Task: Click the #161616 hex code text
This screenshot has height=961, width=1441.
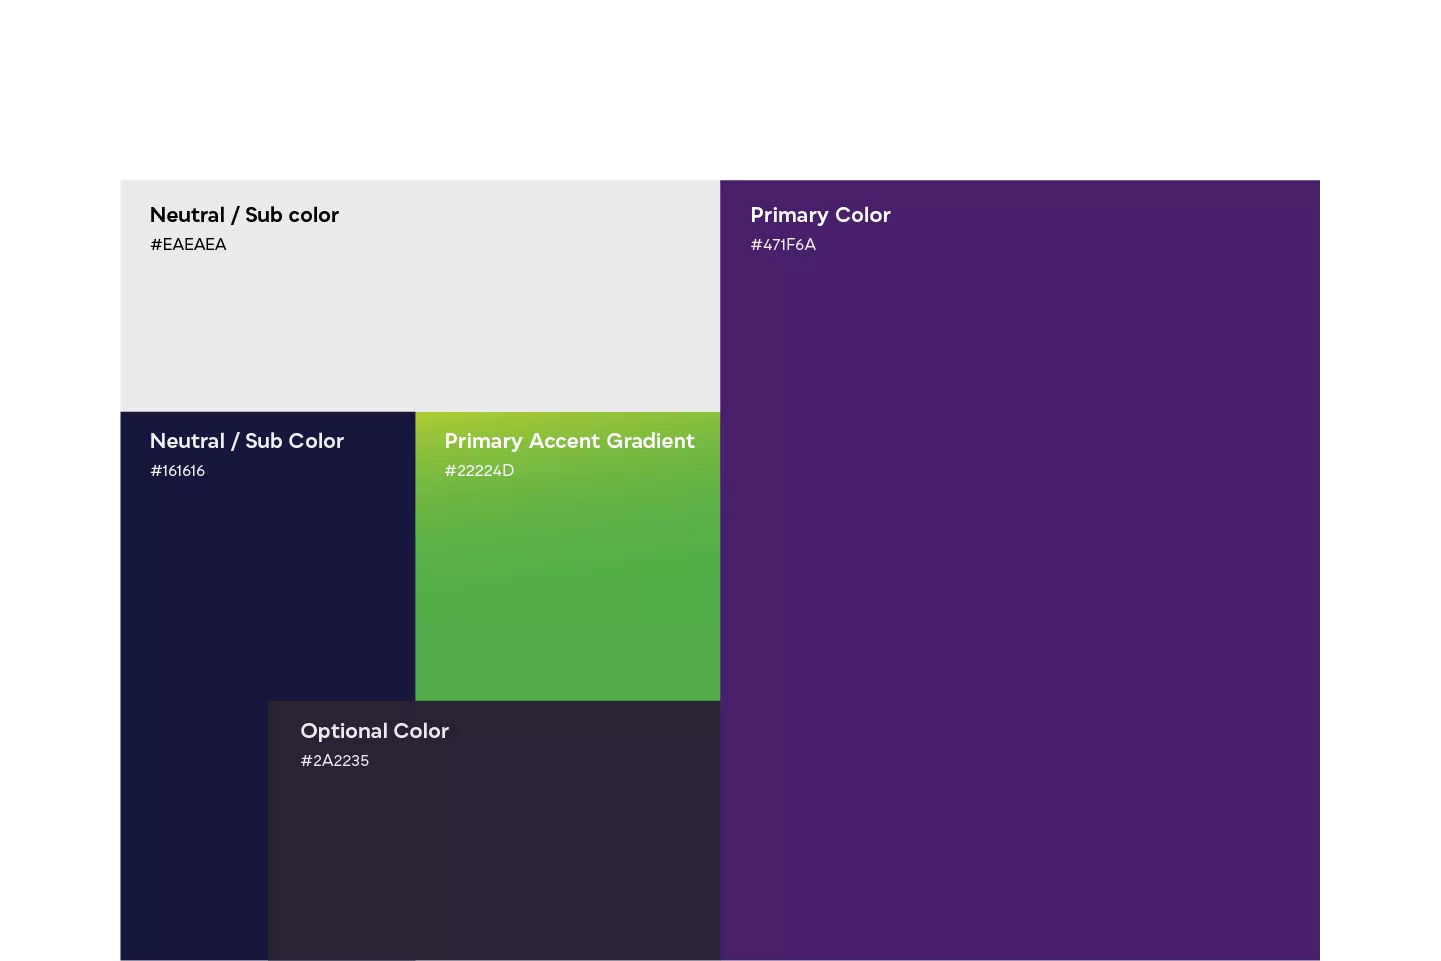Action: click(x=177, y=471)
